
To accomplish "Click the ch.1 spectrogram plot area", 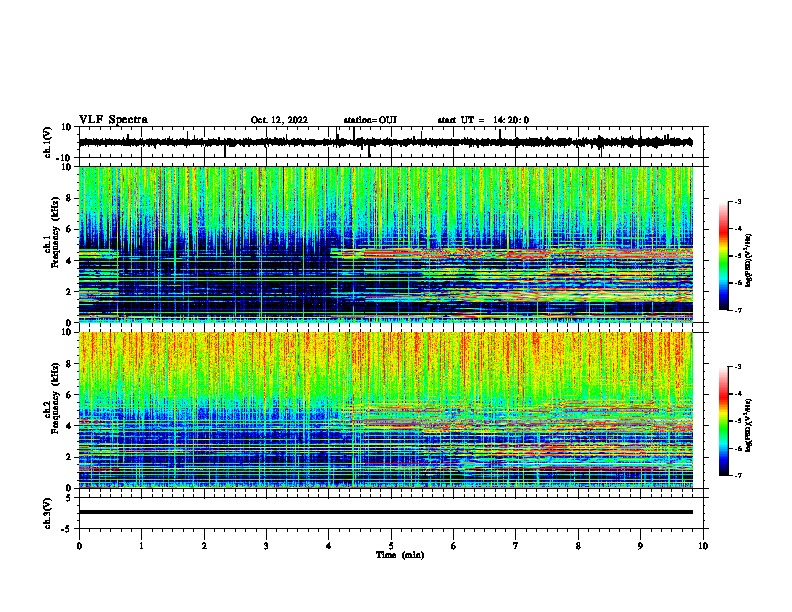I will [x=385, y=244].
